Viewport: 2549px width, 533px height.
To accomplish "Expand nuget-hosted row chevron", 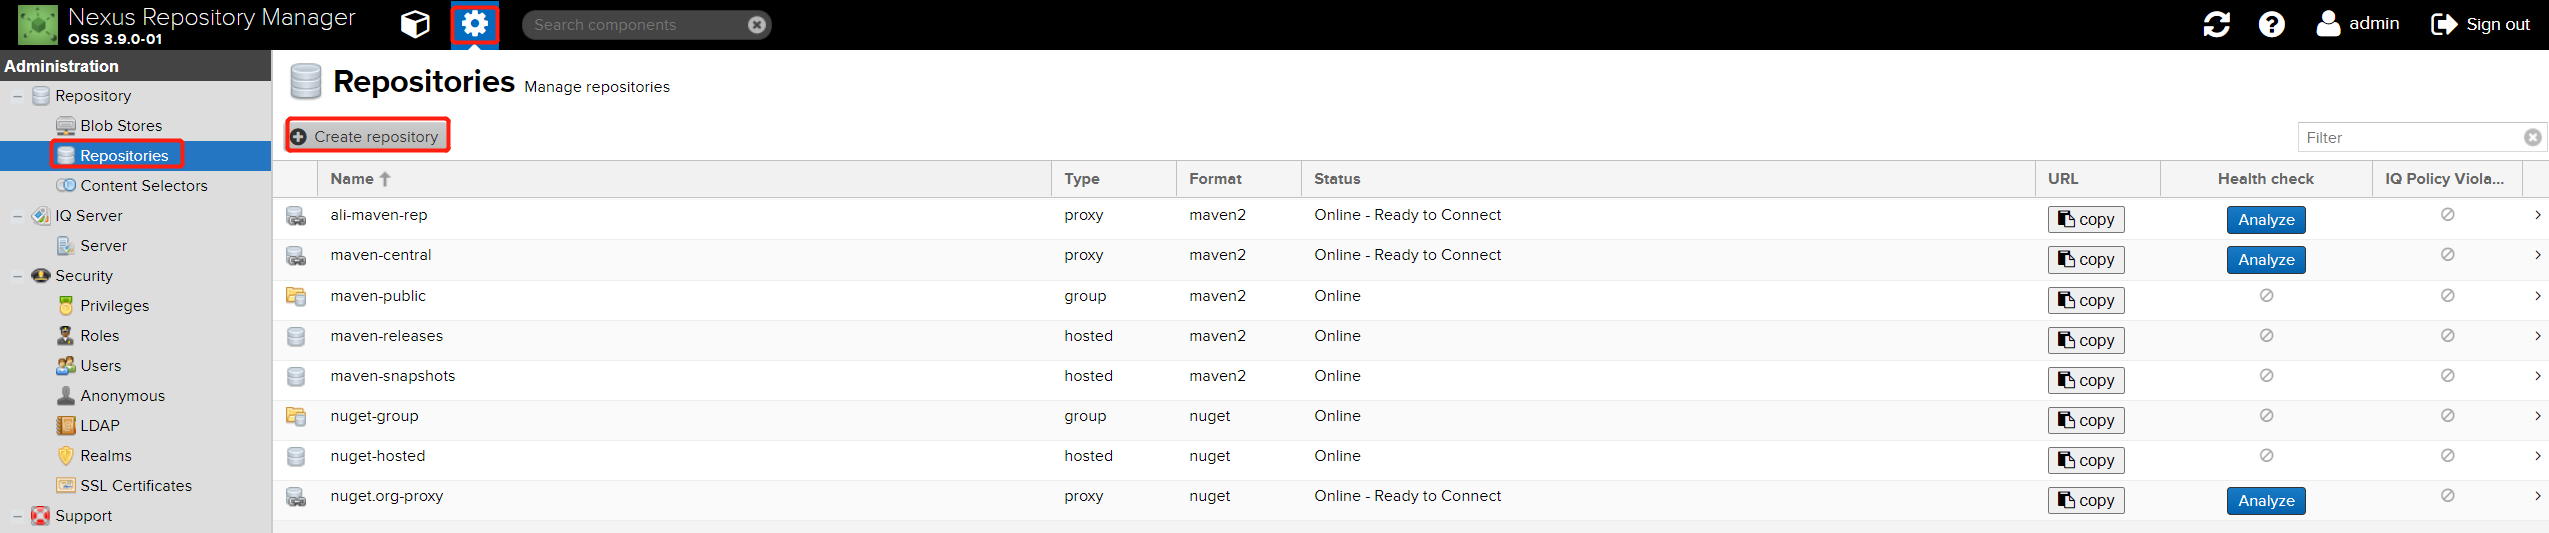I will 2537,456.
